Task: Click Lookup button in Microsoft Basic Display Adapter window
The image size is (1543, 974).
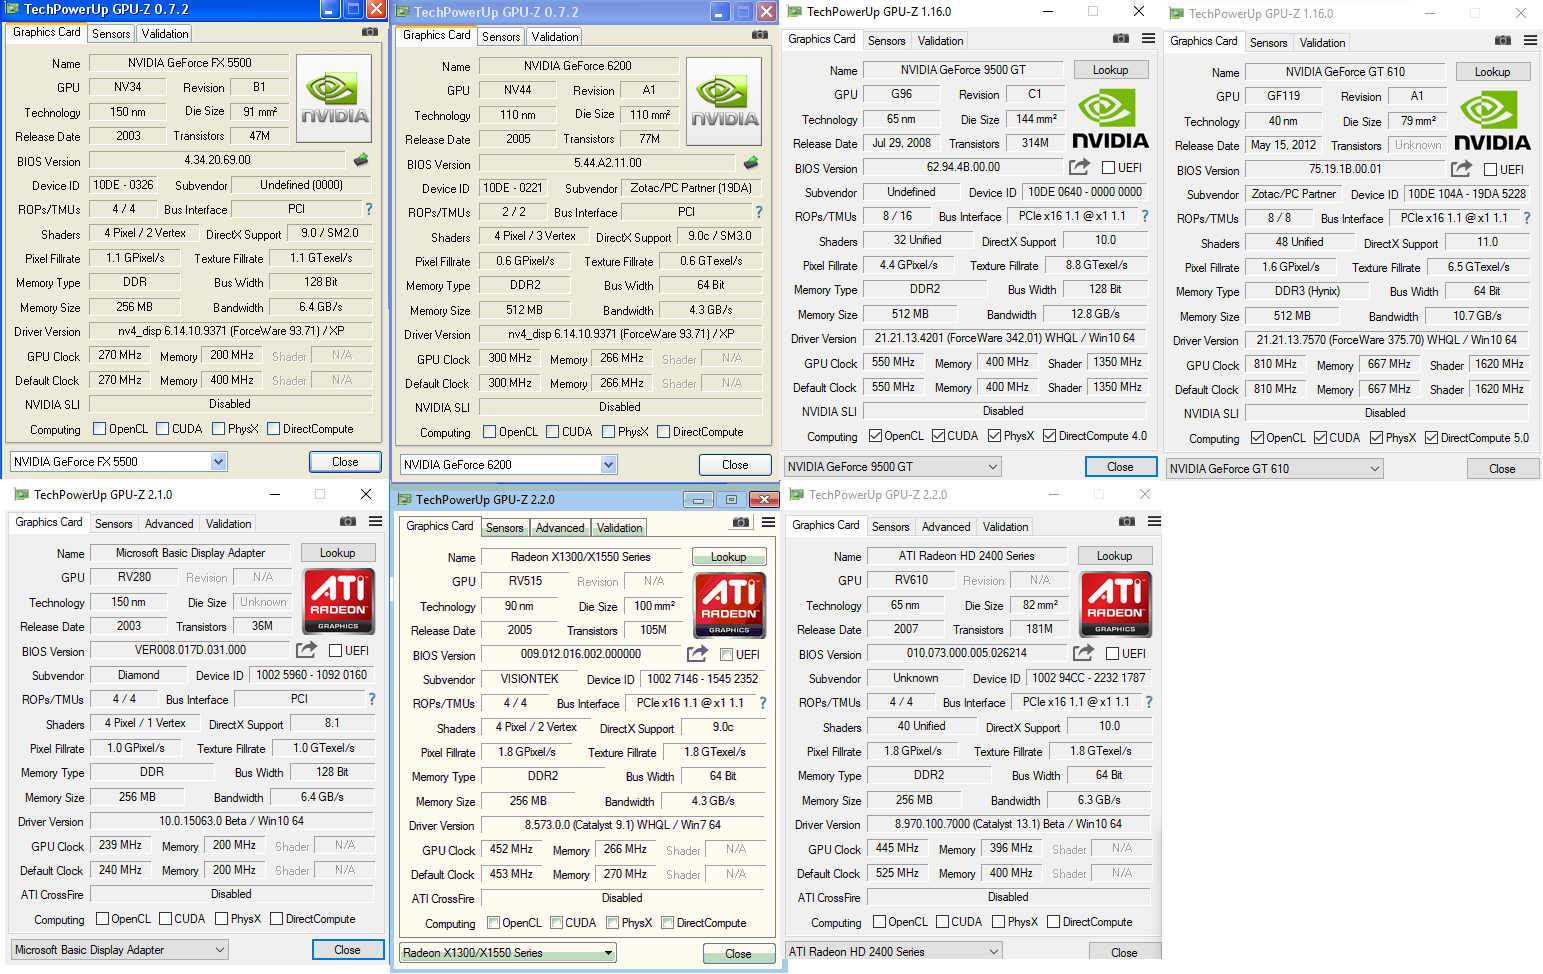Action: (337, 553)
